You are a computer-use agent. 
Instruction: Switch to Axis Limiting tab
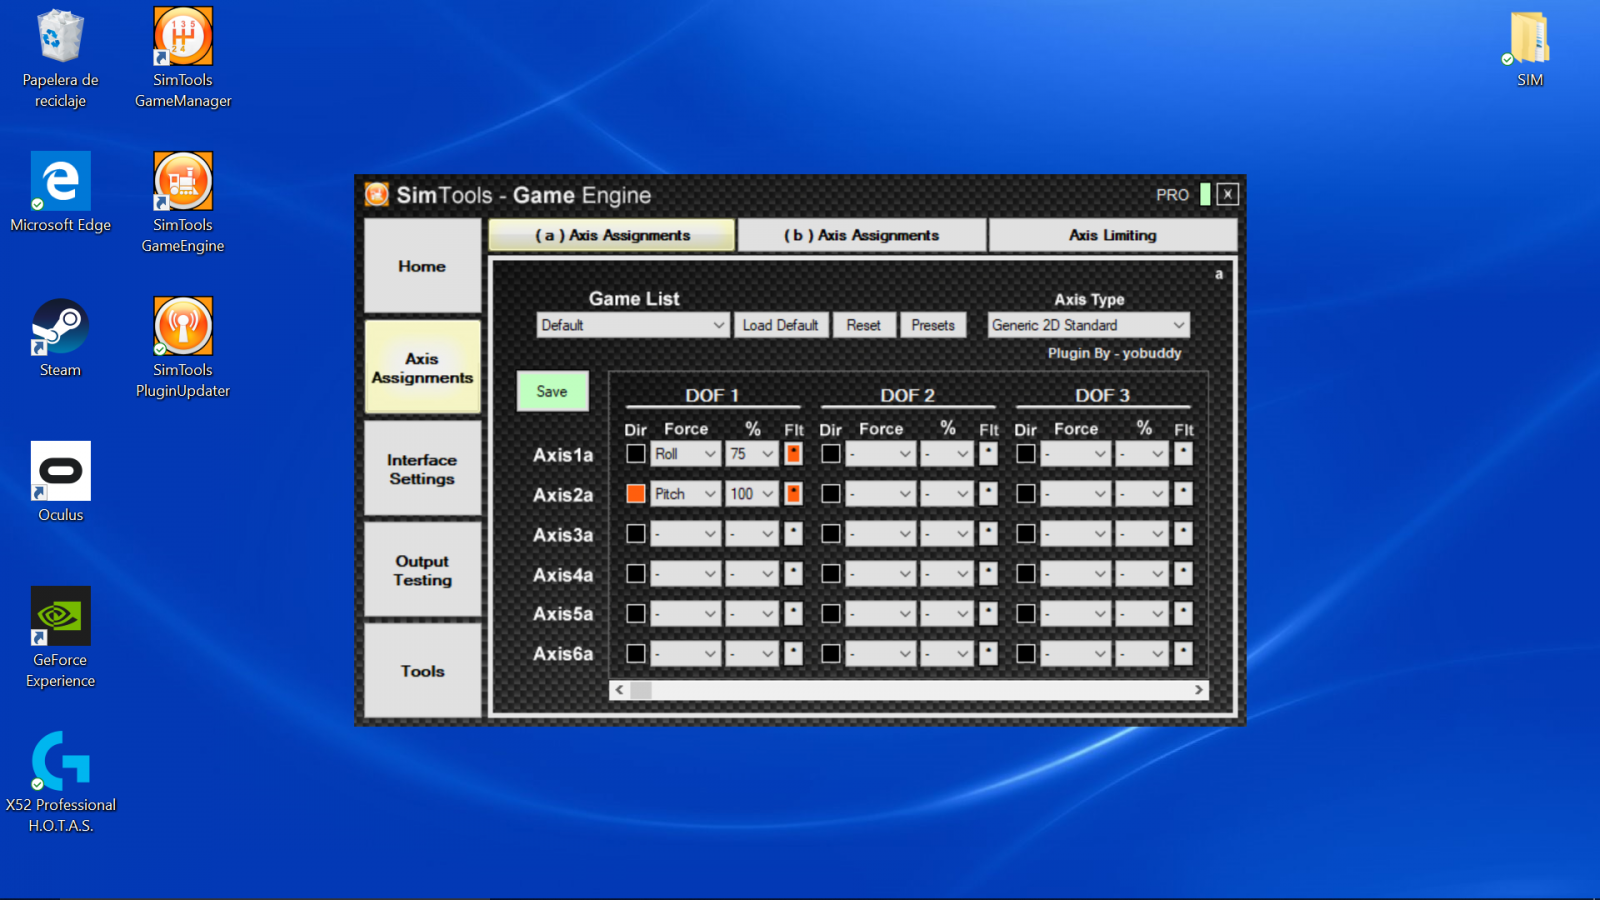point(1113,235)
